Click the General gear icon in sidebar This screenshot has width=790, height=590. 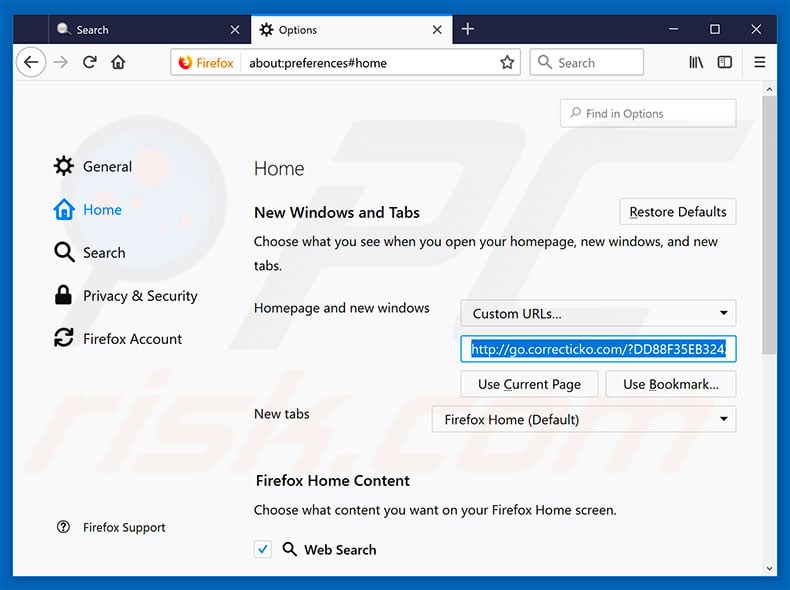click(63, 166)
